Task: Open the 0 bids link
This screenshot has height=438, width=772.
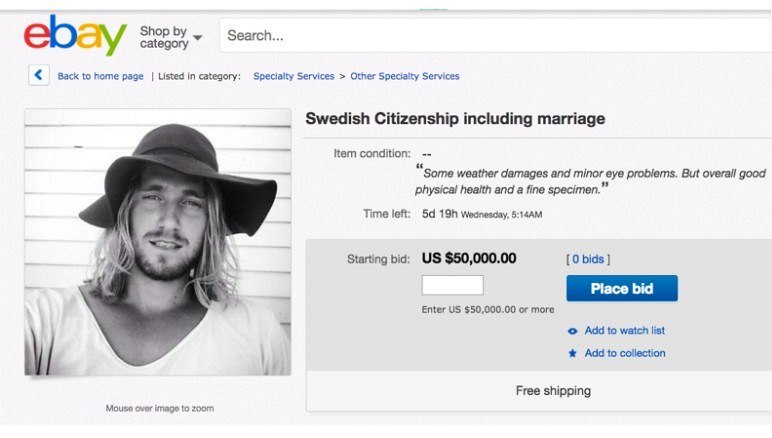Action: 588,259
